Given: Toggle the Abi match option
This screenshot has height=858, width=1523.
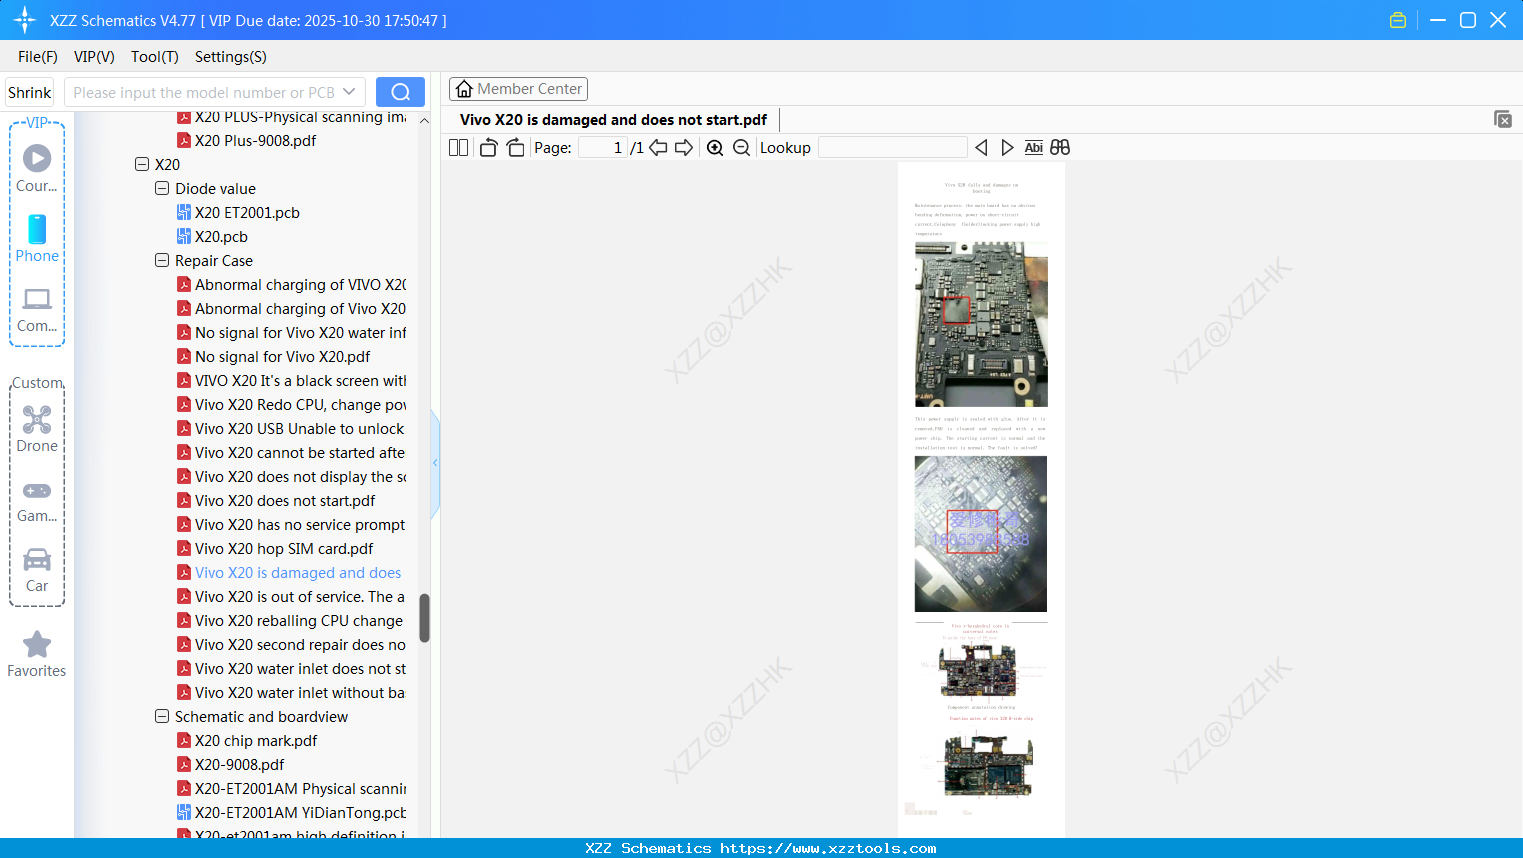Looking at the screenshot, I should tap(1034, 148).
